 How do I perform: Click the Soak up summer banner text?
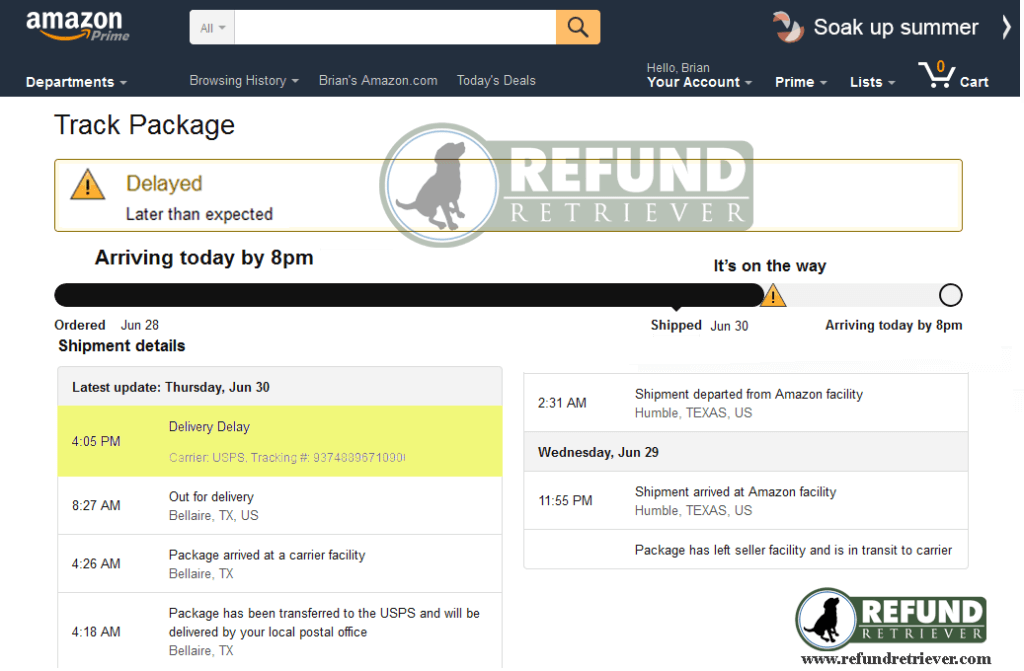pyautogui.click(x=895, y=27)
